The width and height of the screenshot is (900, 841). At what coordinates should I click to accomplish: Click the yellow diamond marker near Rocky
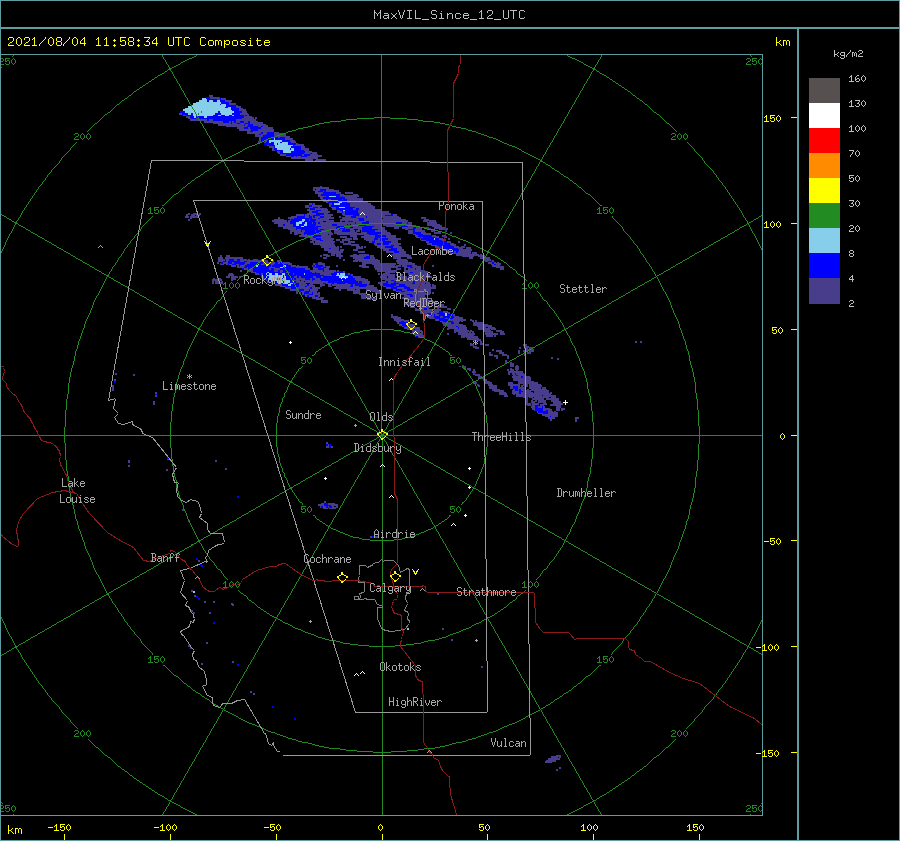point(267,261)
